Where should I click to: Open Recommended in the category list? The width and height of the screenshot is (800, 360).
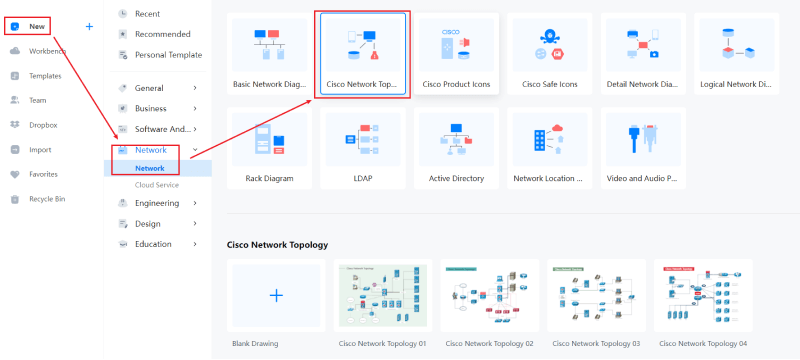[163, 34]
